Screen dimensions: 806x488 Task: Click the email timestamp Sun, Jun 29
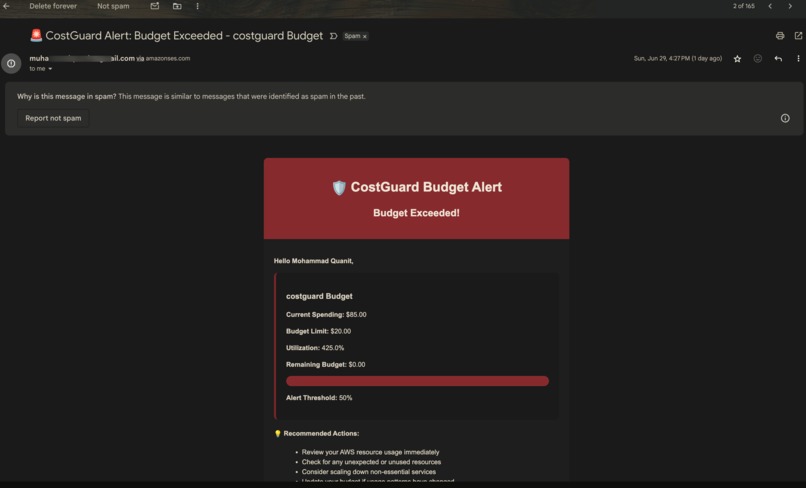click(677, 59)
